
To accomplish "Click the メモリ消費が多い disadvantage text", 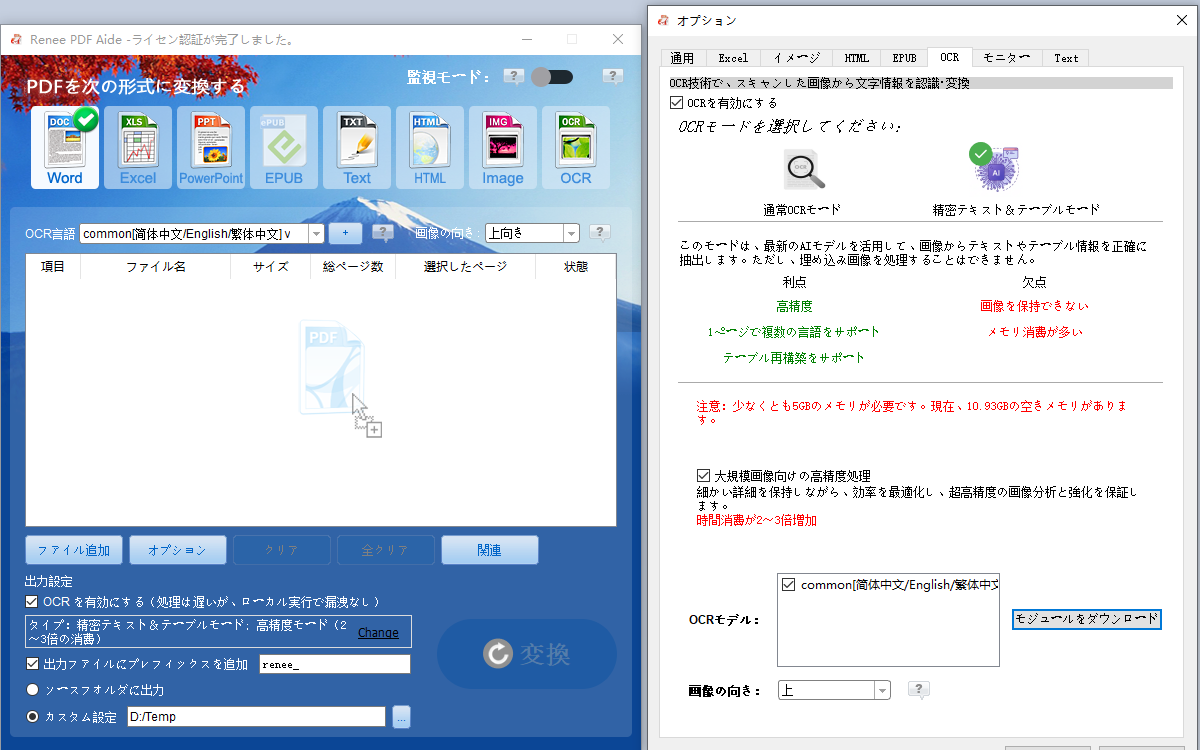I will coord(1034,332).
